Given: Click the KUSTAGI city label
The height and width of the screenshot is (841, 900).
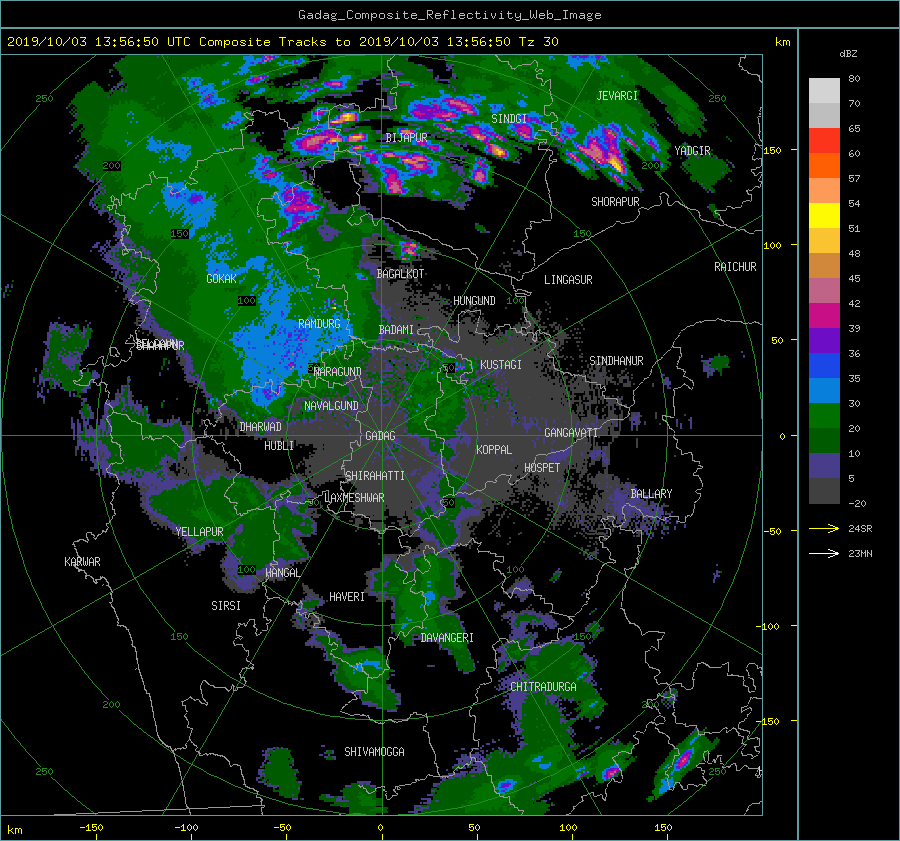Looking at the screenshot, I should tap(501, 365).
